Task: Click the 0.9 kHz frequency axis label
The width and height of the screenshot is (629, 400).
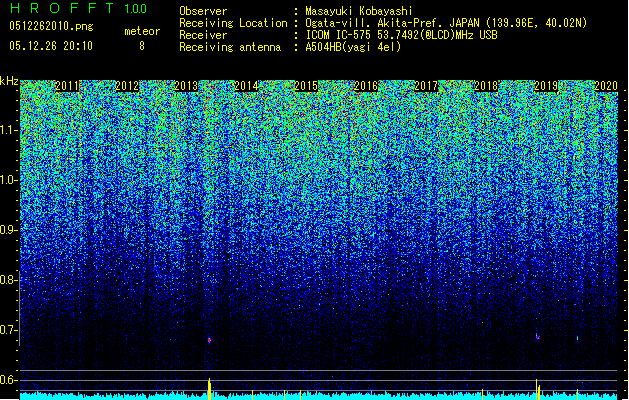Action: [9, 230]
